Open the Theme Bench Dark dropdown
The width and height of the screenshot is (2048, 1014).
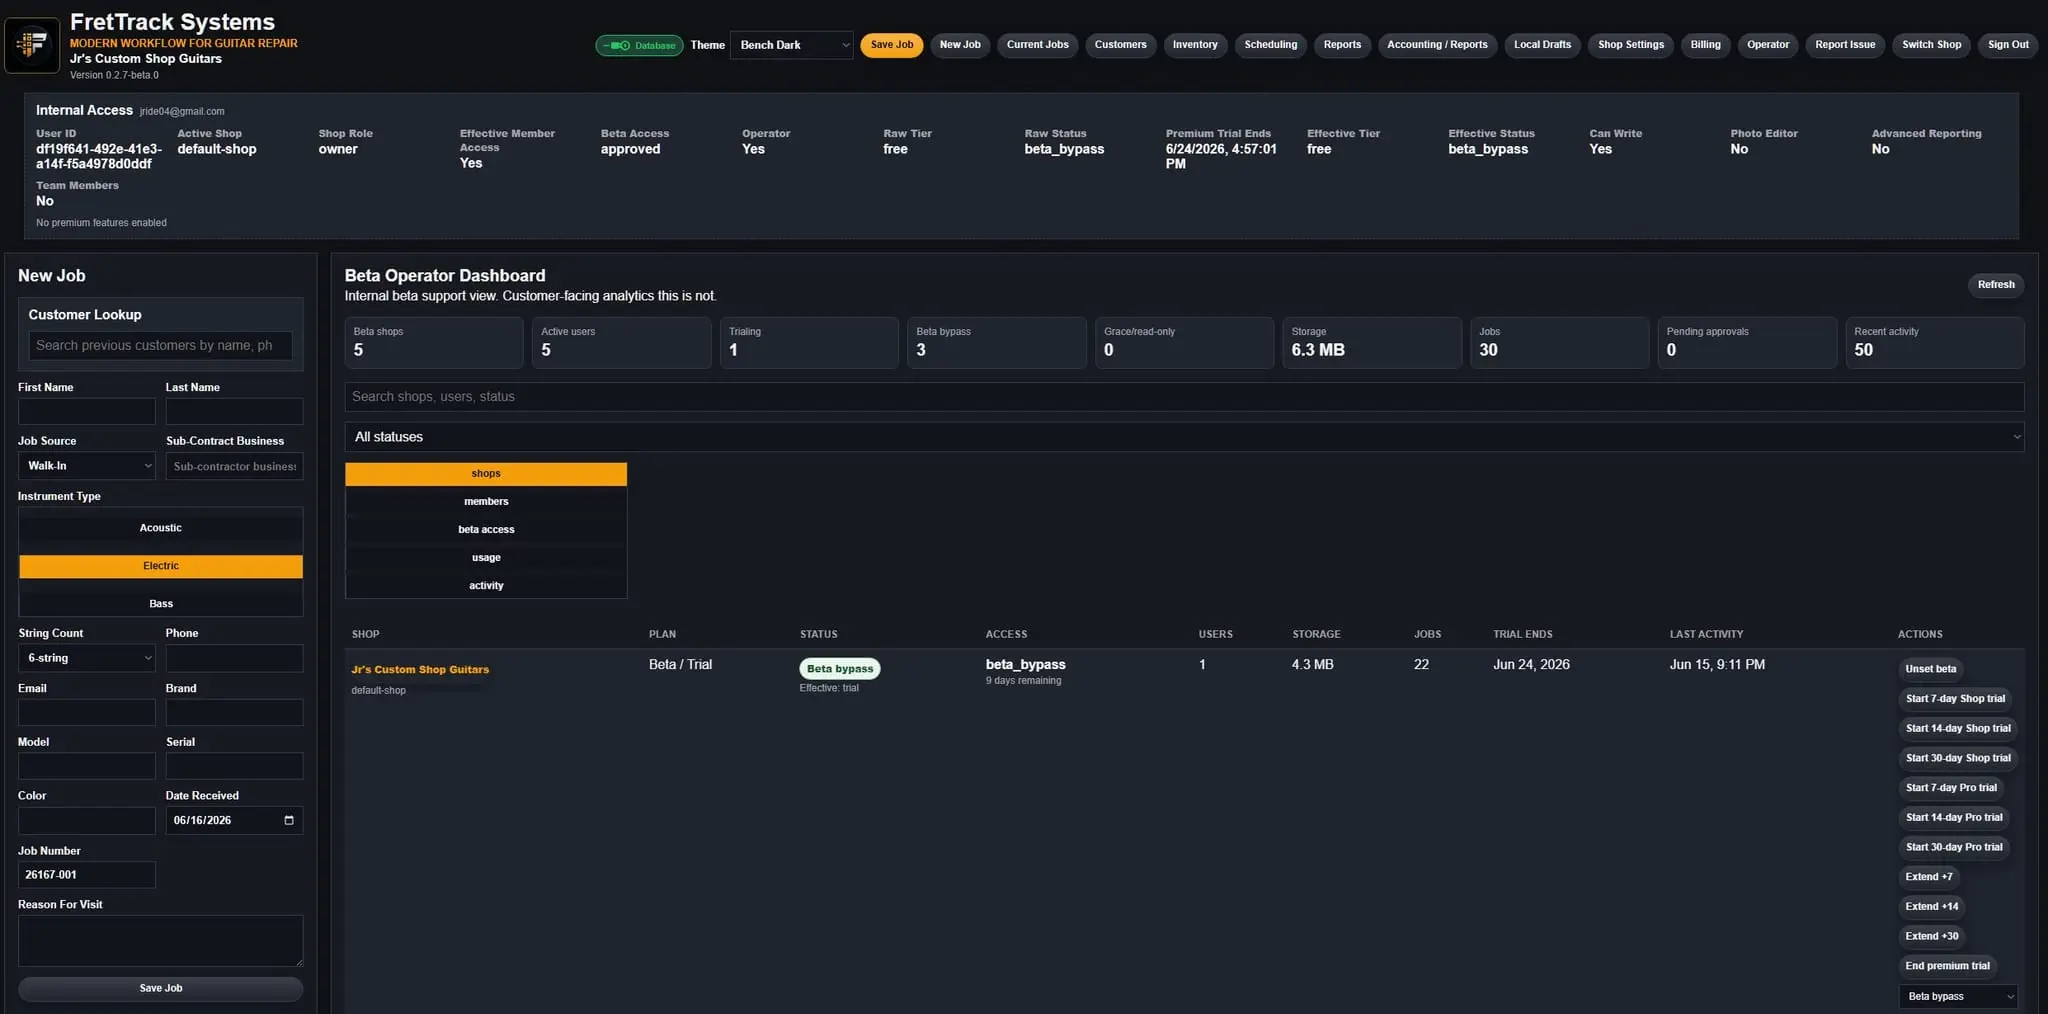click(791, 45)
